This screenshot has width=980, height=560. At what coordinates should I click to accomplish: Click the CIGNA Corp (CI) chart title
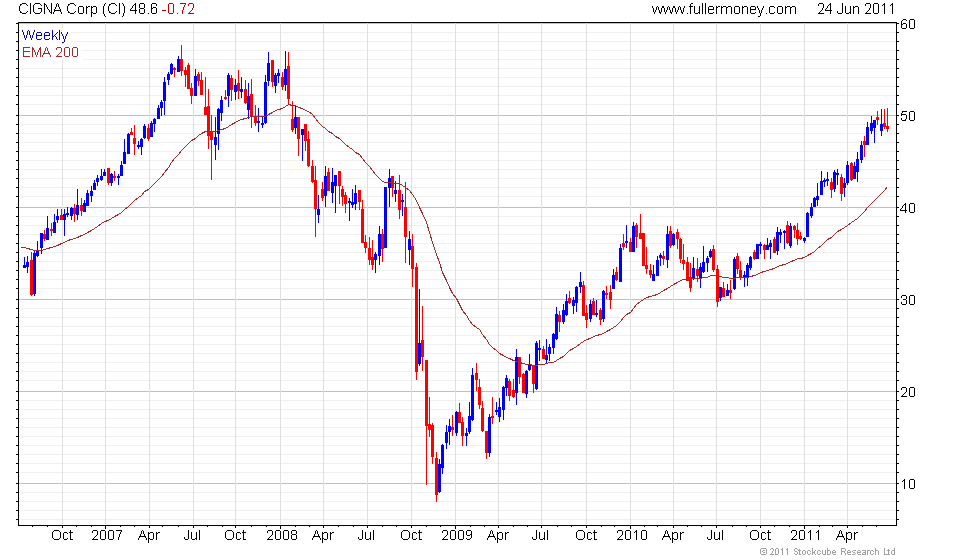click(106, 9)
